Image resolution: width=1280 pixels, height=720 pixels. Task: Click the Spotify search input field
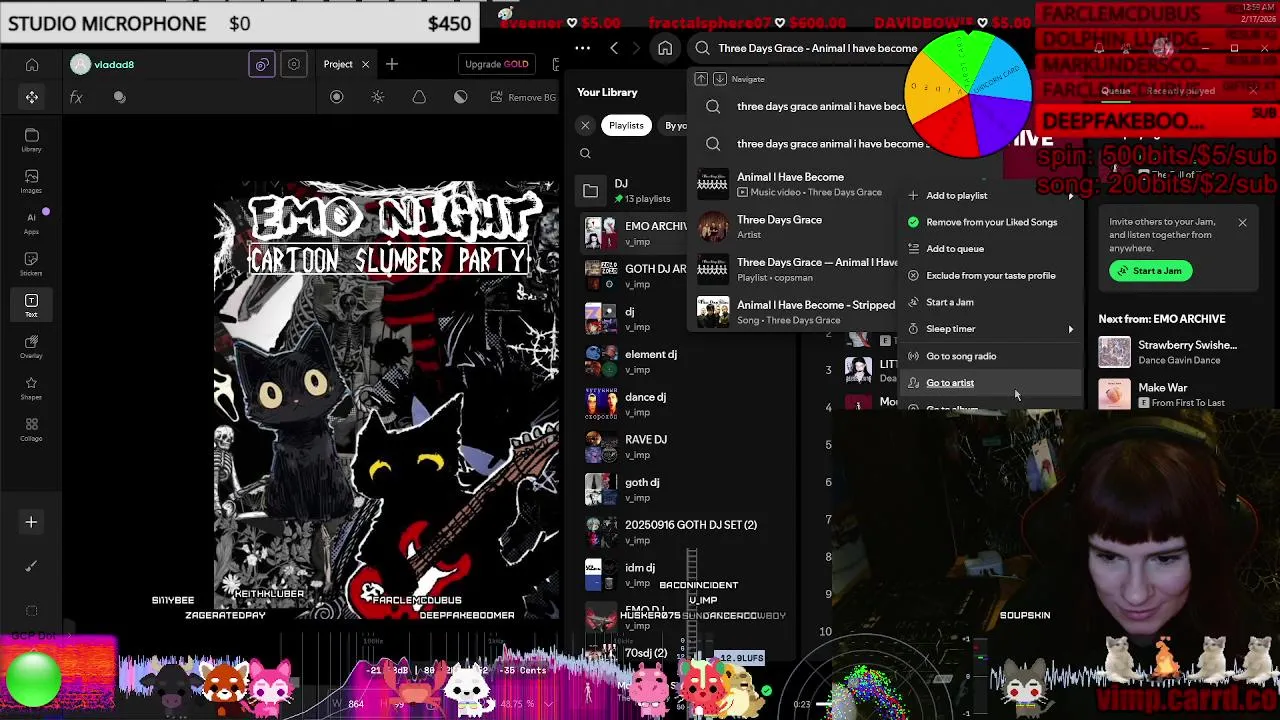tap(817, 48)
